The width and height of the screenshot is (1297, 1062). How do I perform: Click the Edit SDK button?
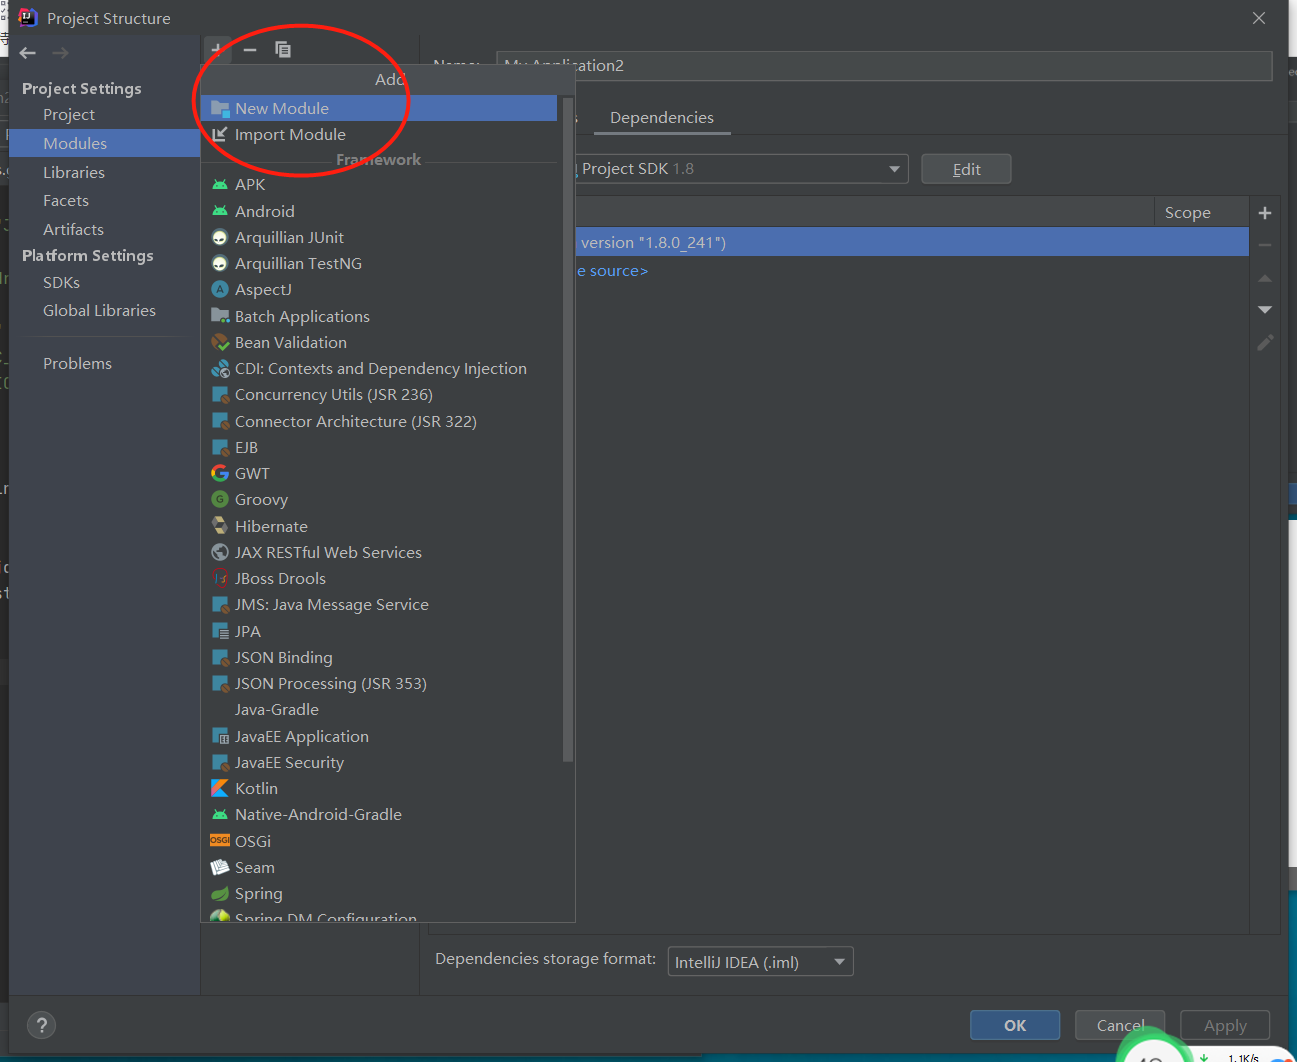click(966, 169)
